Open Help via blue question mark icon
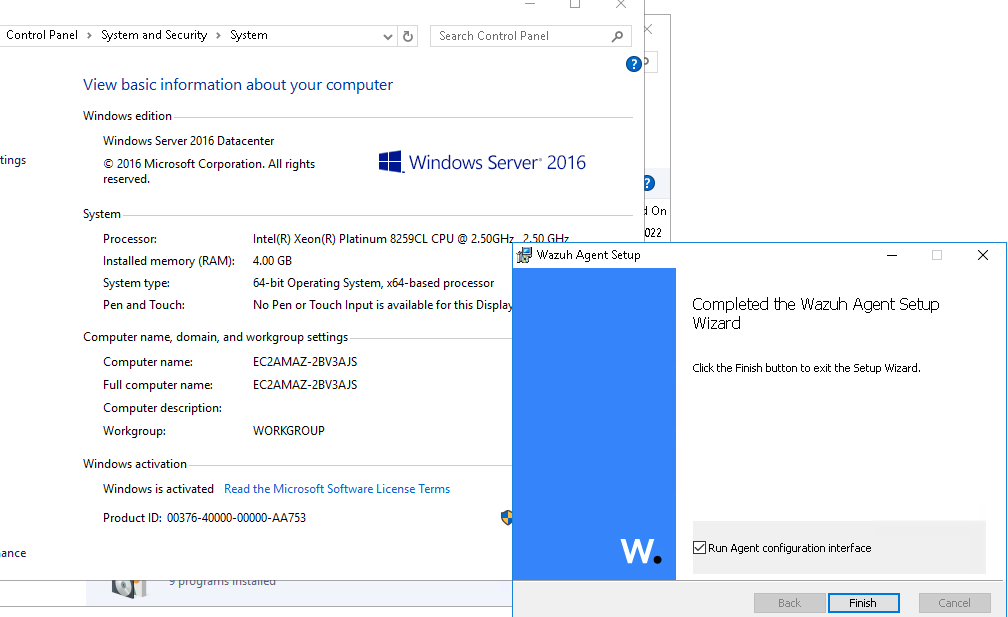 [x=633, y=63]
